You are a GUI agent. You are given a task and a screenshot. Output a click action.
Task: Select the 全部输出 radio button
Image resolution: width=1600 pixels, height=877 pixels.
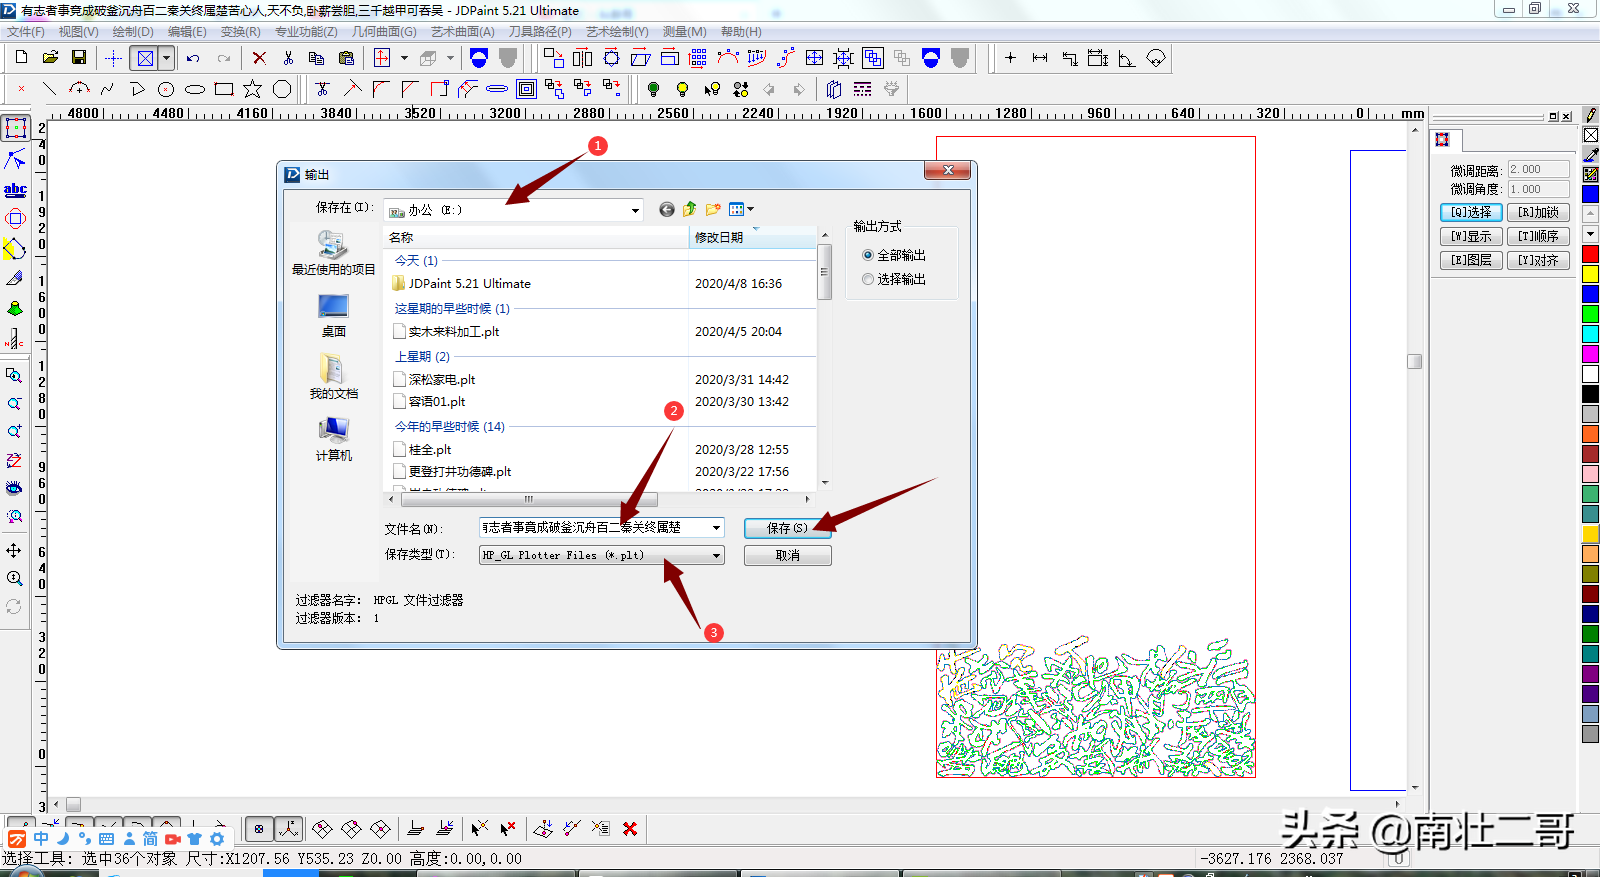pyautogui.click(x=868, y=255)
